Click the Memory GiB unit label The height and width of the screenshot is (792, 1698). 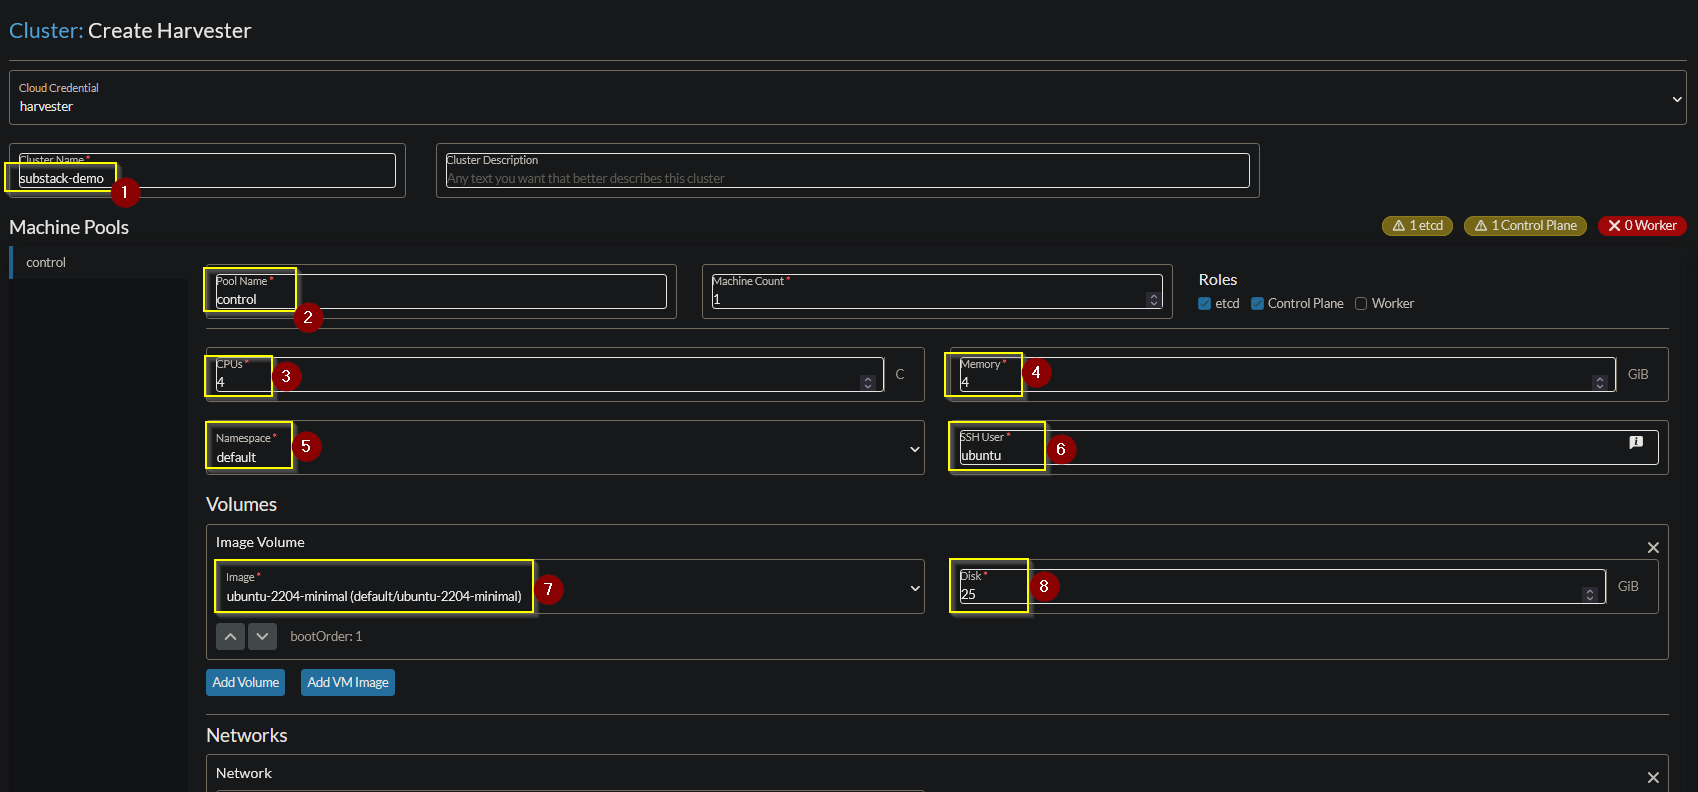coord(1638,374)
